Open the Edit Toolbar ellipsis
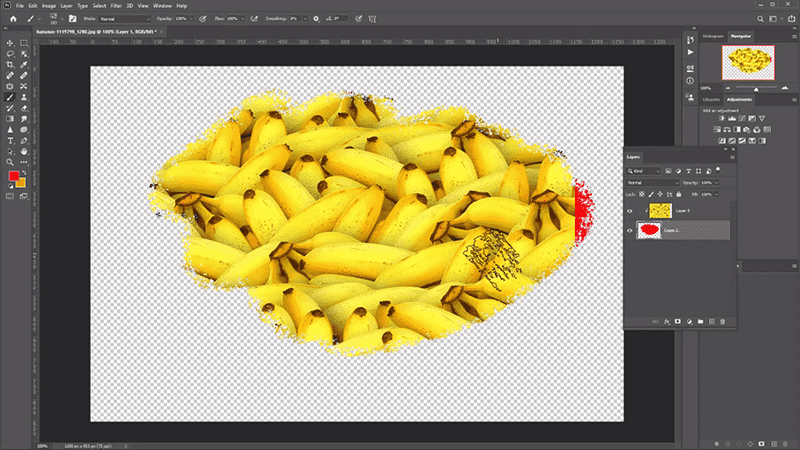Screen dimensions: 800x450 coord(23,162)
